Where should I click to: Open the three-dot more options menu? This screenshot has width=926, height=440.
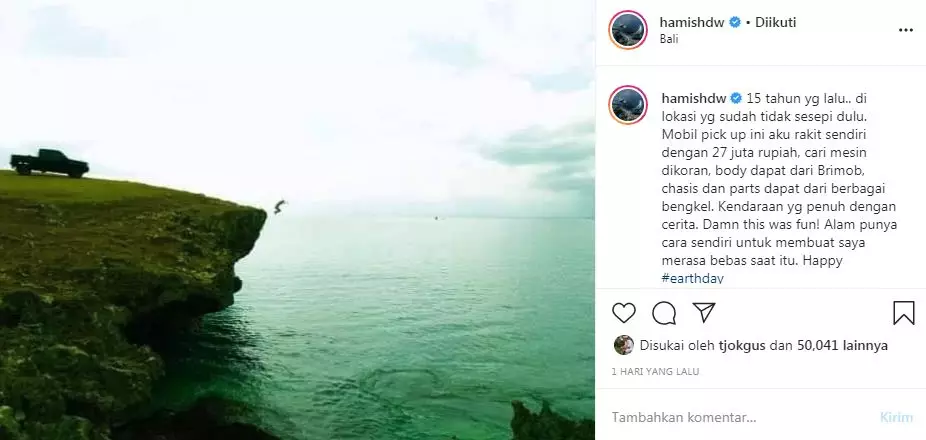click(905, 30)
